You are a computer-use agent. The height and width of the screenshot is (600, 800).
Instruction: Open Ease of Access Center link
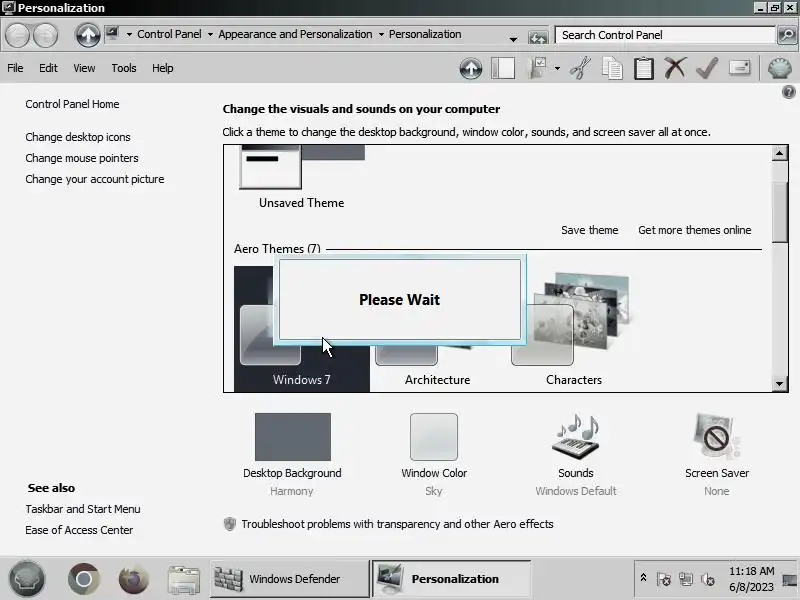tap(79, 530)
